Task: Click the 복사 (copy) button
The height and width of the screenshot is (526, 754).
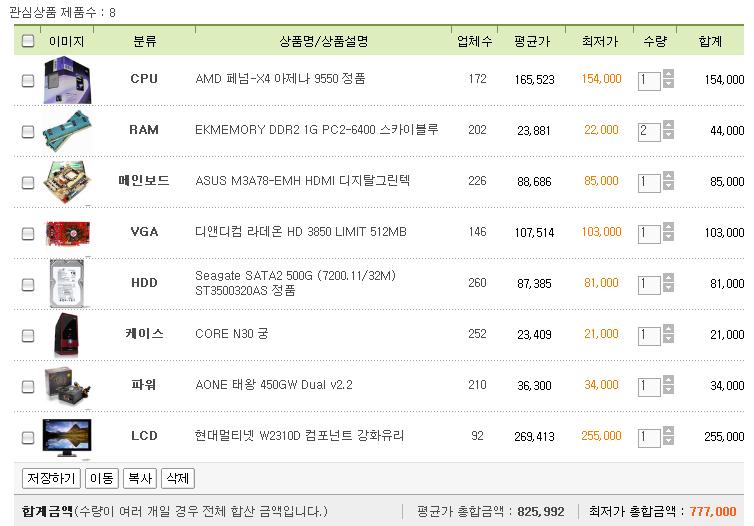Action: [139, 479]
